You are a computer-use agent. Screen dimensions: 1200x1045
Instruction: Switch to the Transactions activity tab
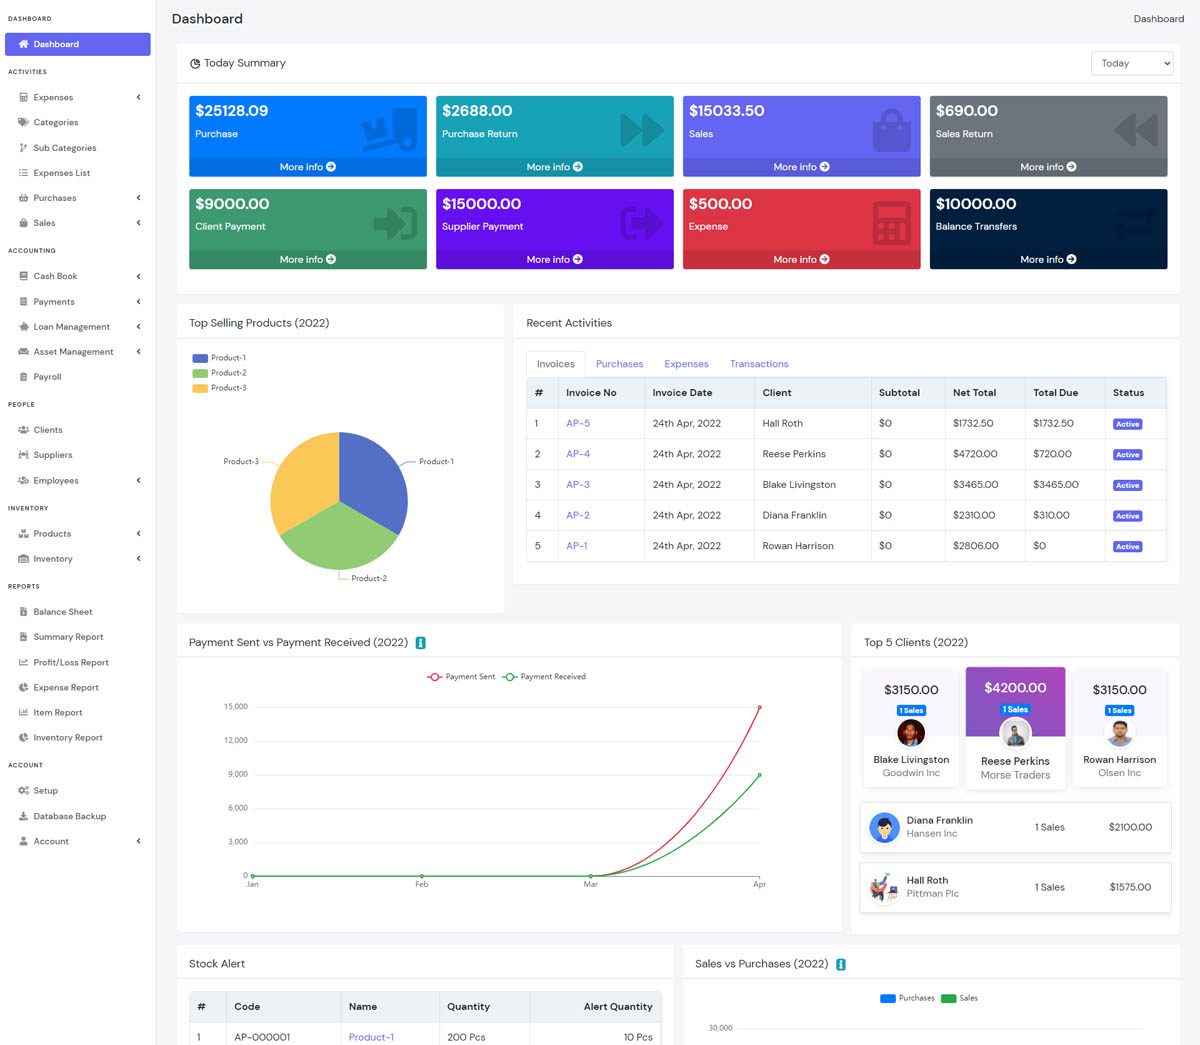click(758, 364)
